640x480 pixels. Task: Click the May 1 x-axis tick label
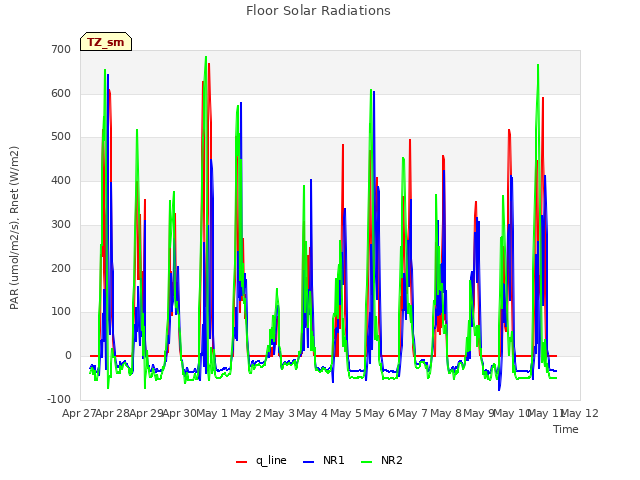212,413
